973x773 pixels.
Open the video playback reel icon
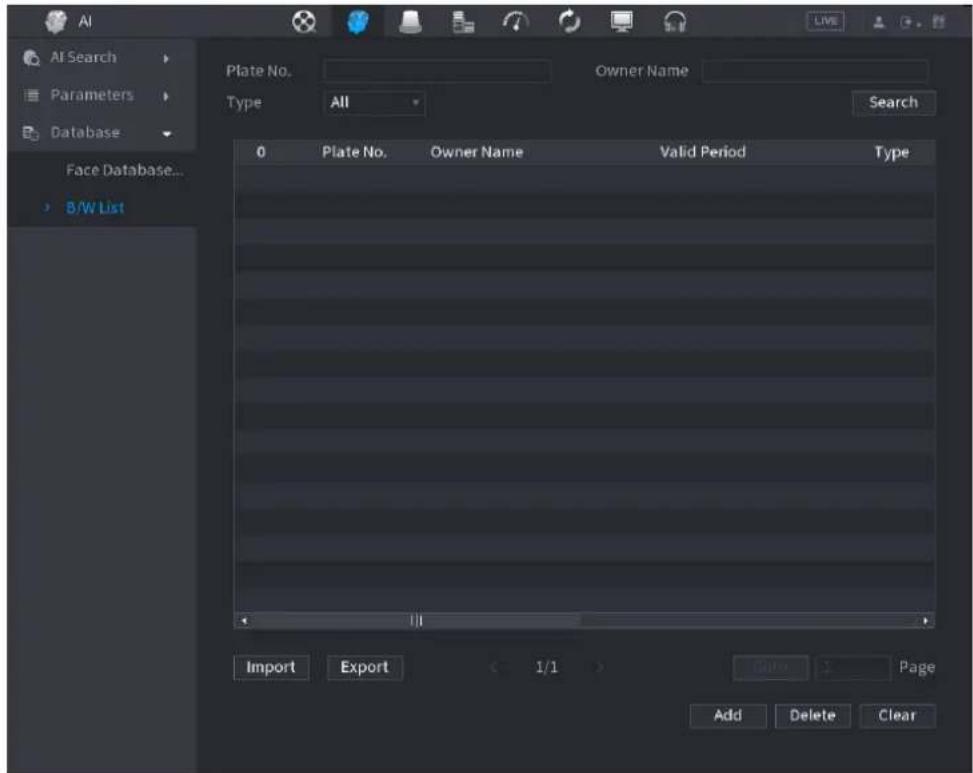(x=304, y=22)
